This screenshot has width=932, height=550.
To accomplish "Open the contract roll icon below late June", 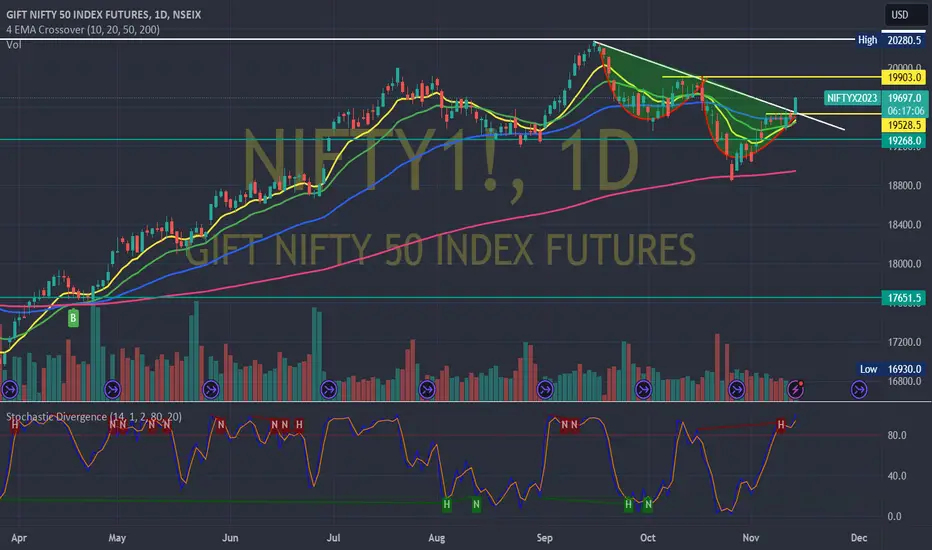I will point(329,389).
